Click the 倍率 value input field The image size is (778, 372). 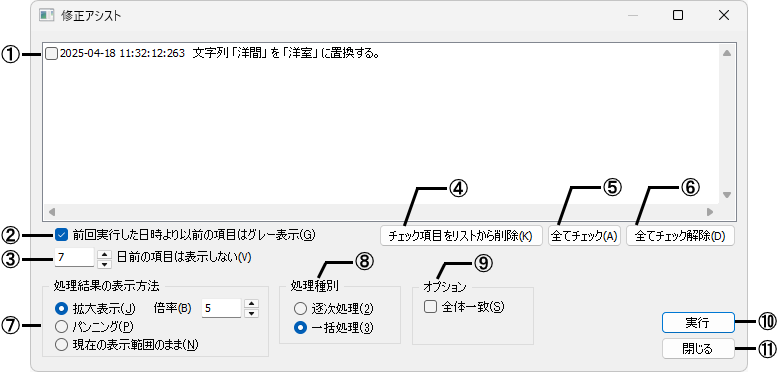(x=221, y=308)
